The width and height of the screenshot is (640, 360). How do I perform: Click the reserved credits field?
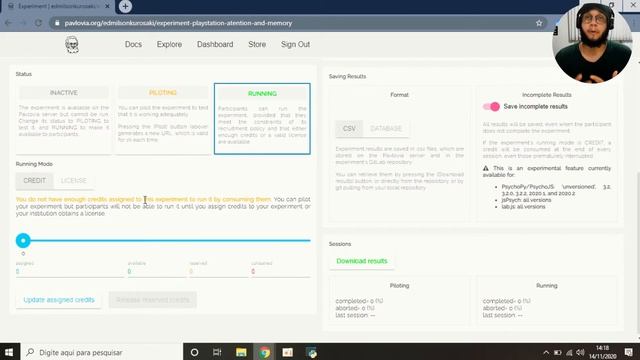tap(218, 271)
